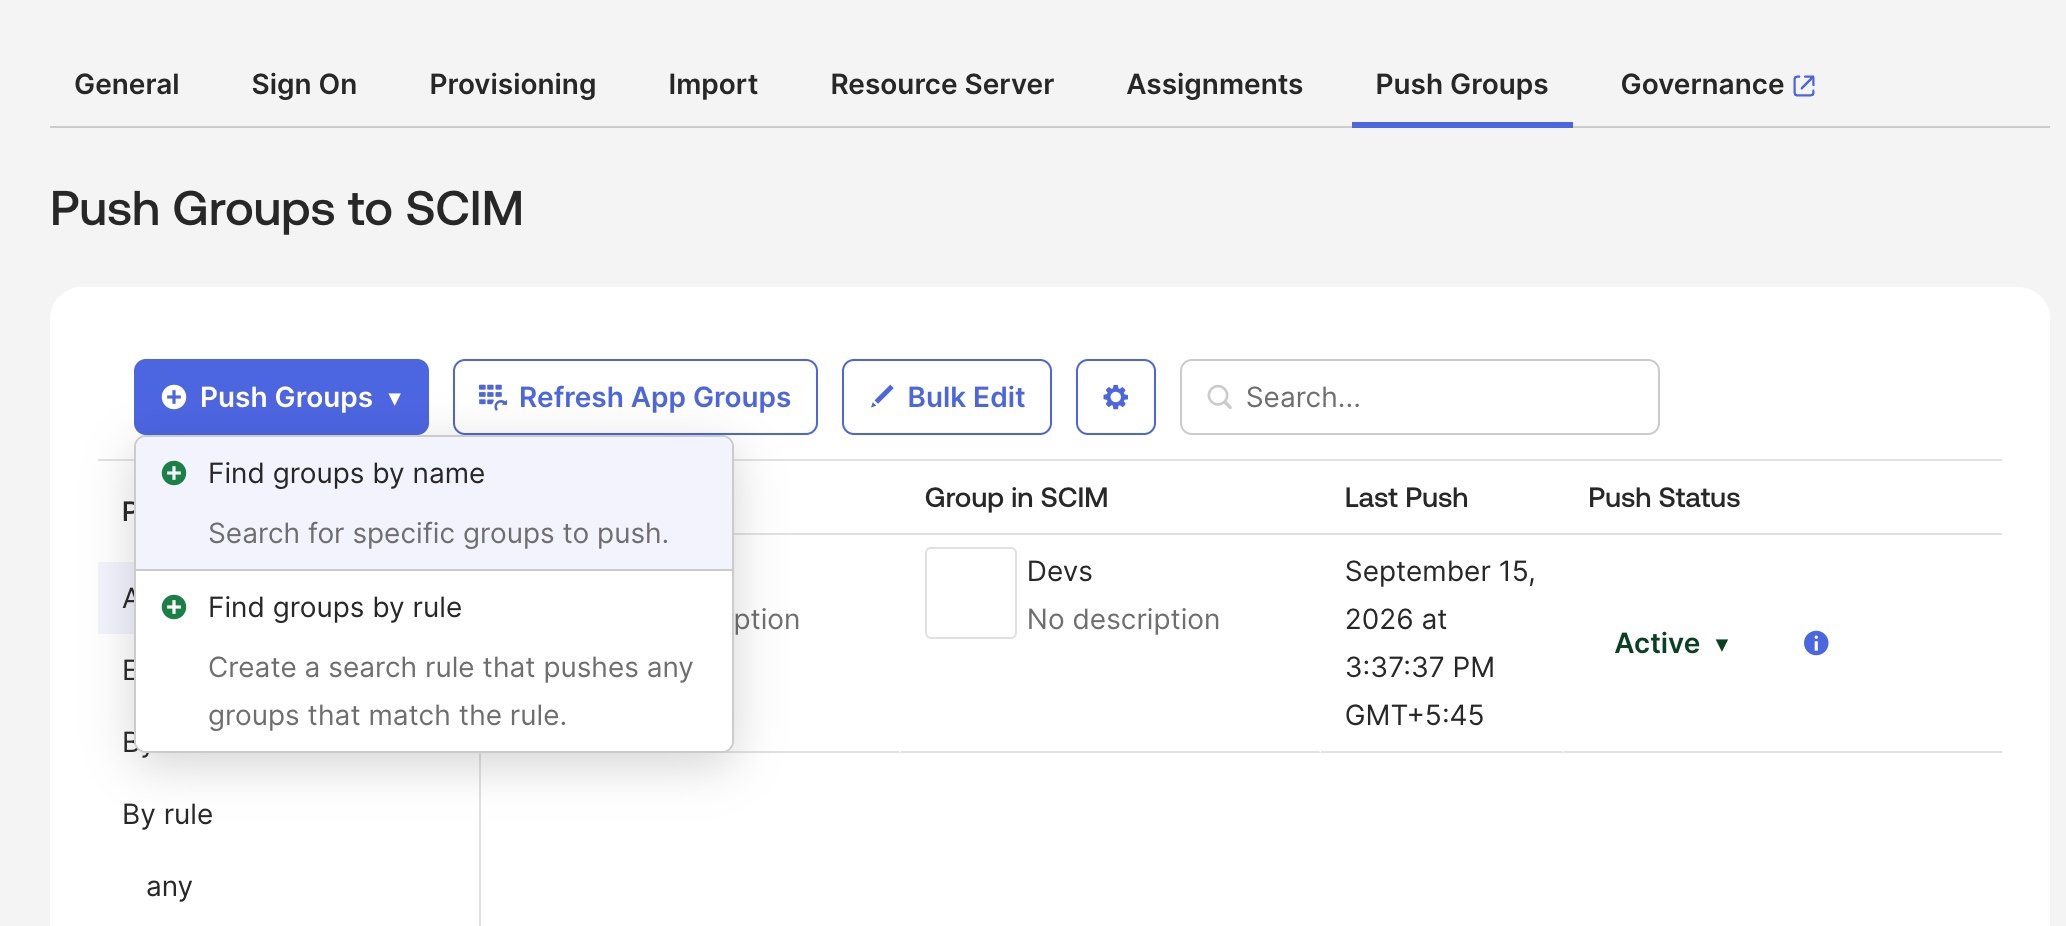Image resolution: width=2066 pixels, height=926 pixels.
Task: Choose Find groups by name option
Action: 434,503
